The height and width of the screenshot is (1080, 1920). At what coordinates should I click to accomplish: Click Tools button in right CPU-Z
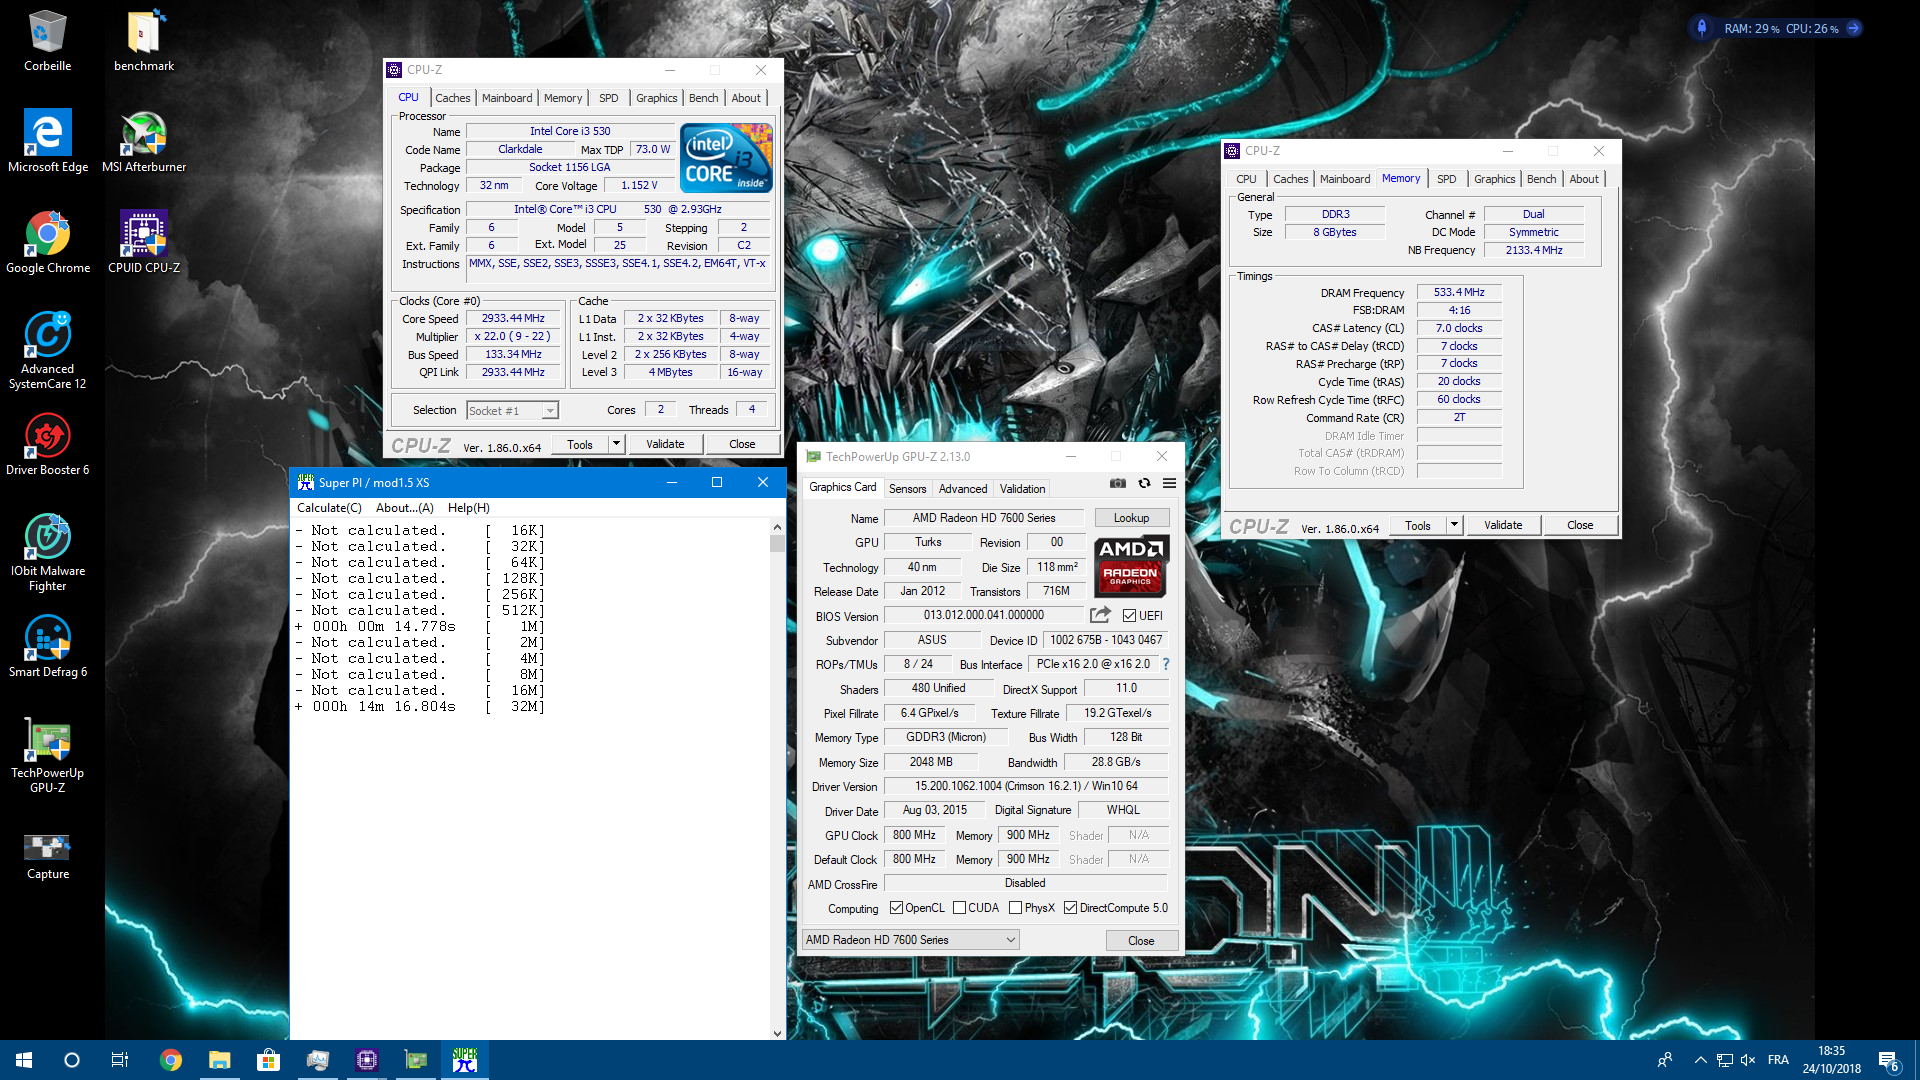1418,525
